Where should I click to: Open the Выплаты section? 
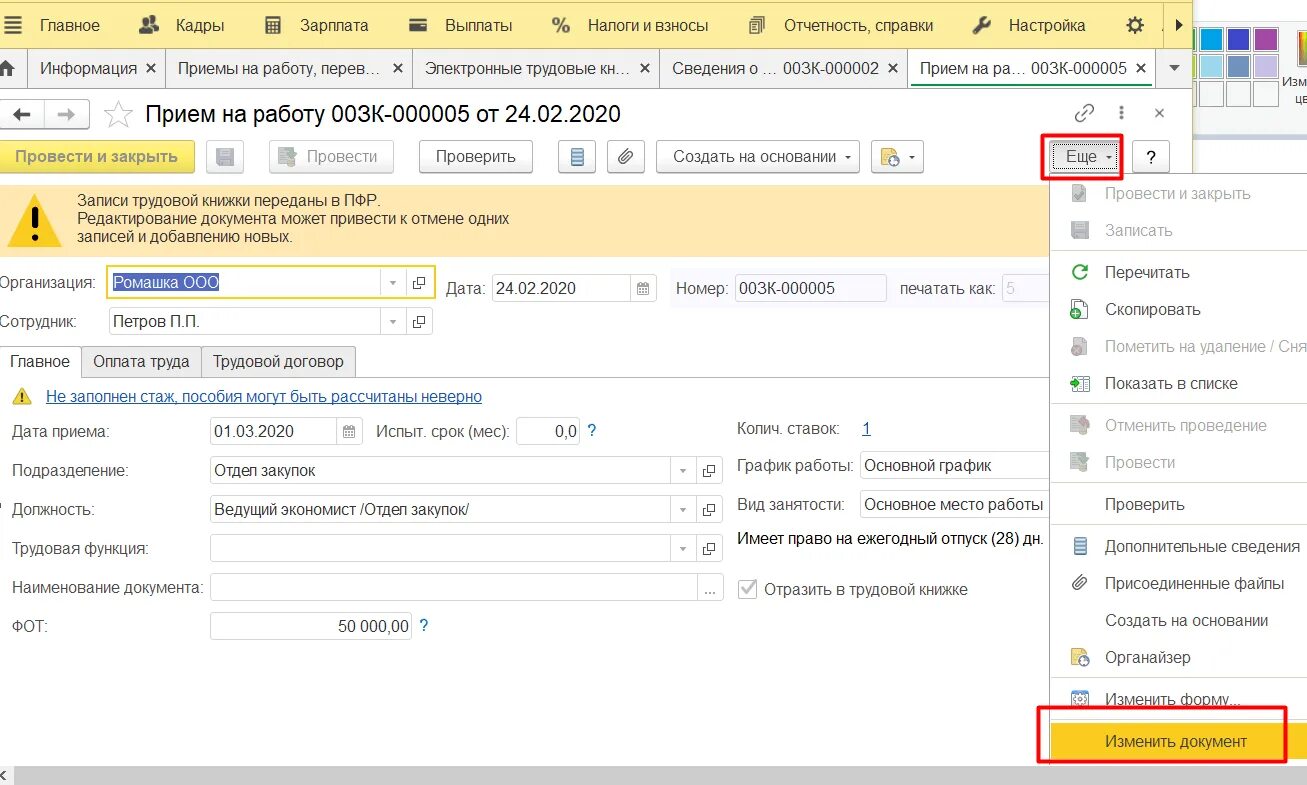coord(461,25)
